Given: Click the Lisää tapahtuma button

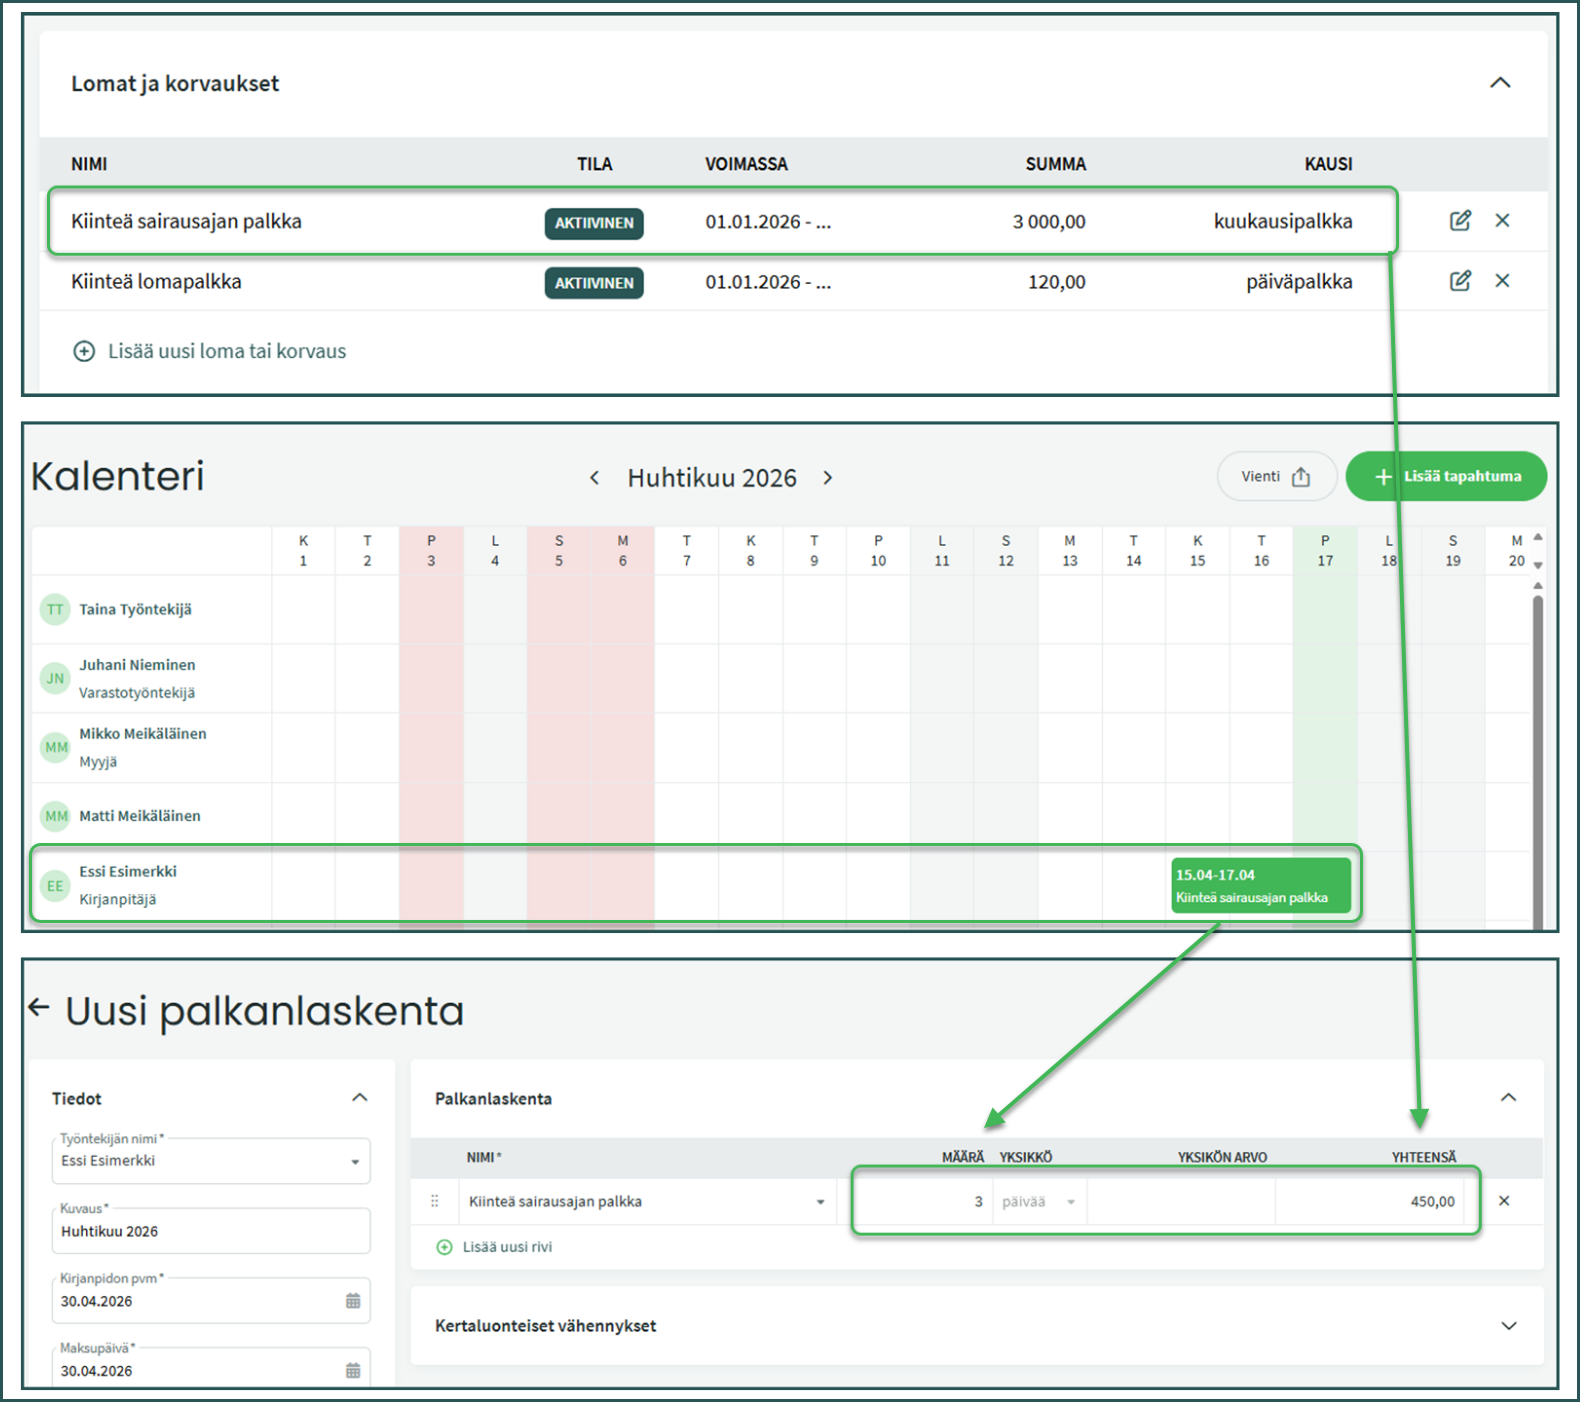Looking at the screenshot, I should 1446,477.
